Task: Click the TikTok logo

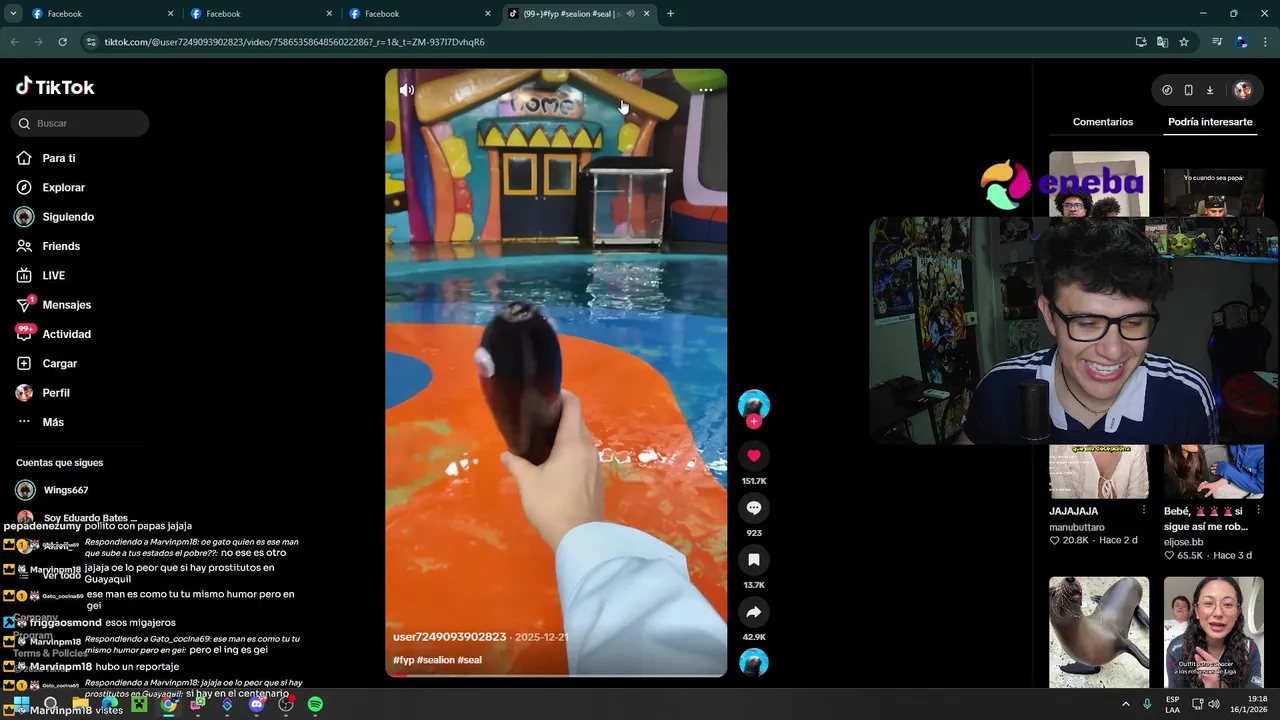Action: click(55, 87)
